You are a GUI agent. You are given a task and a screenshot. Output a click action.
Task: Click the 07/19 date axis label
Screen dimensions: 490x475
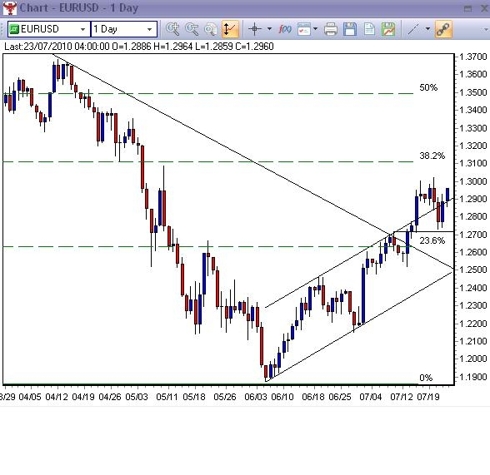coord(428,397)
